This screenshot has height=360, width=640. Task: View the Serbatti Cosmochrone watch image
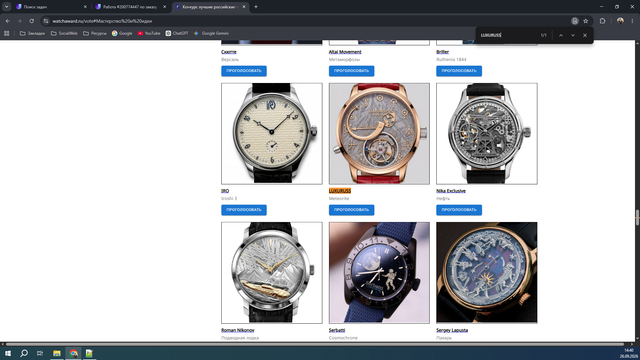coord(379,273)
